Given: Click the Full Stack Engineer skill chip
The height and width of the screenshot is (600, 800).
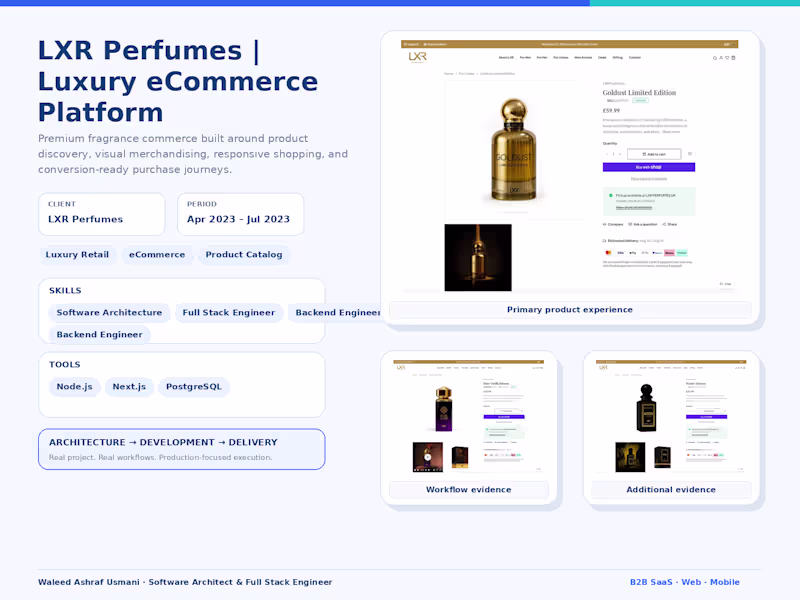Looking at the screenshot, I should click(229, 312).
